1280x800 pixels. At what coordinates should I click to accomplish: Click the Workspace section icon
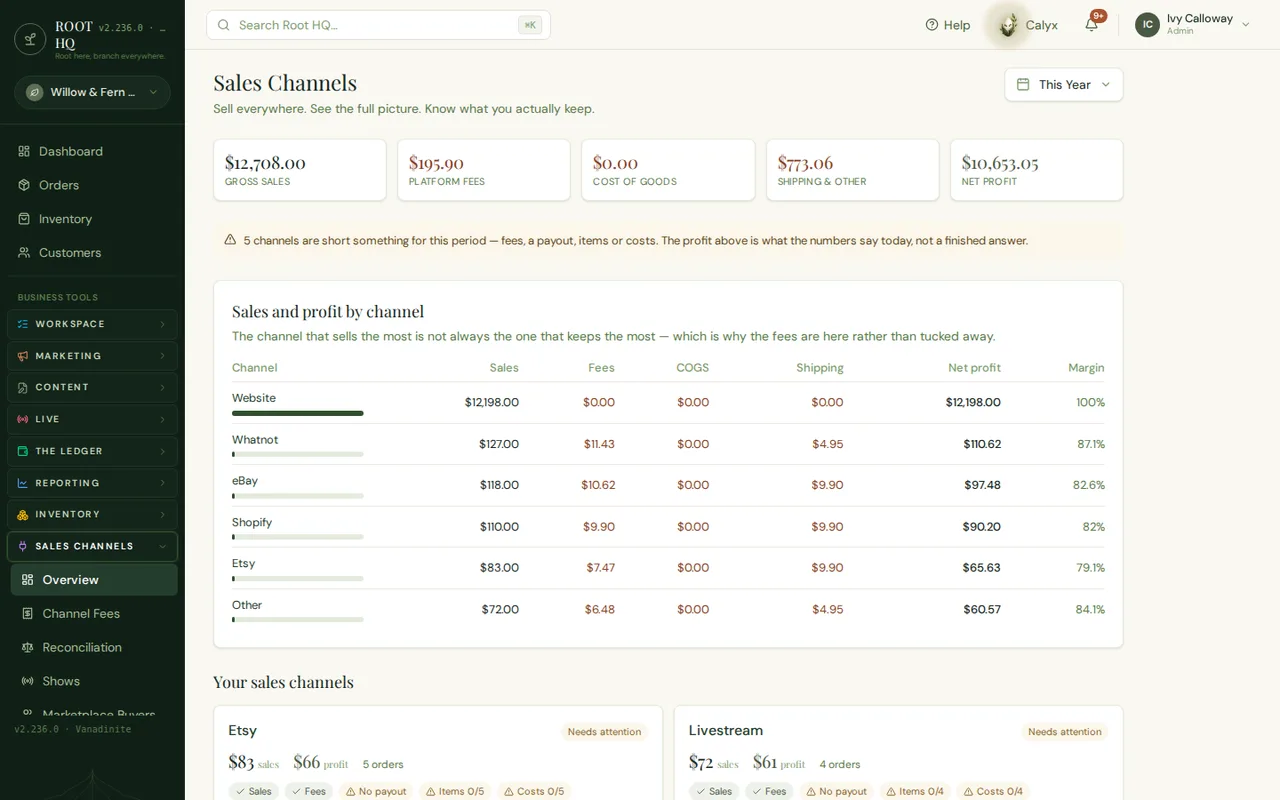pyautogui.click(x=23, y=324)
